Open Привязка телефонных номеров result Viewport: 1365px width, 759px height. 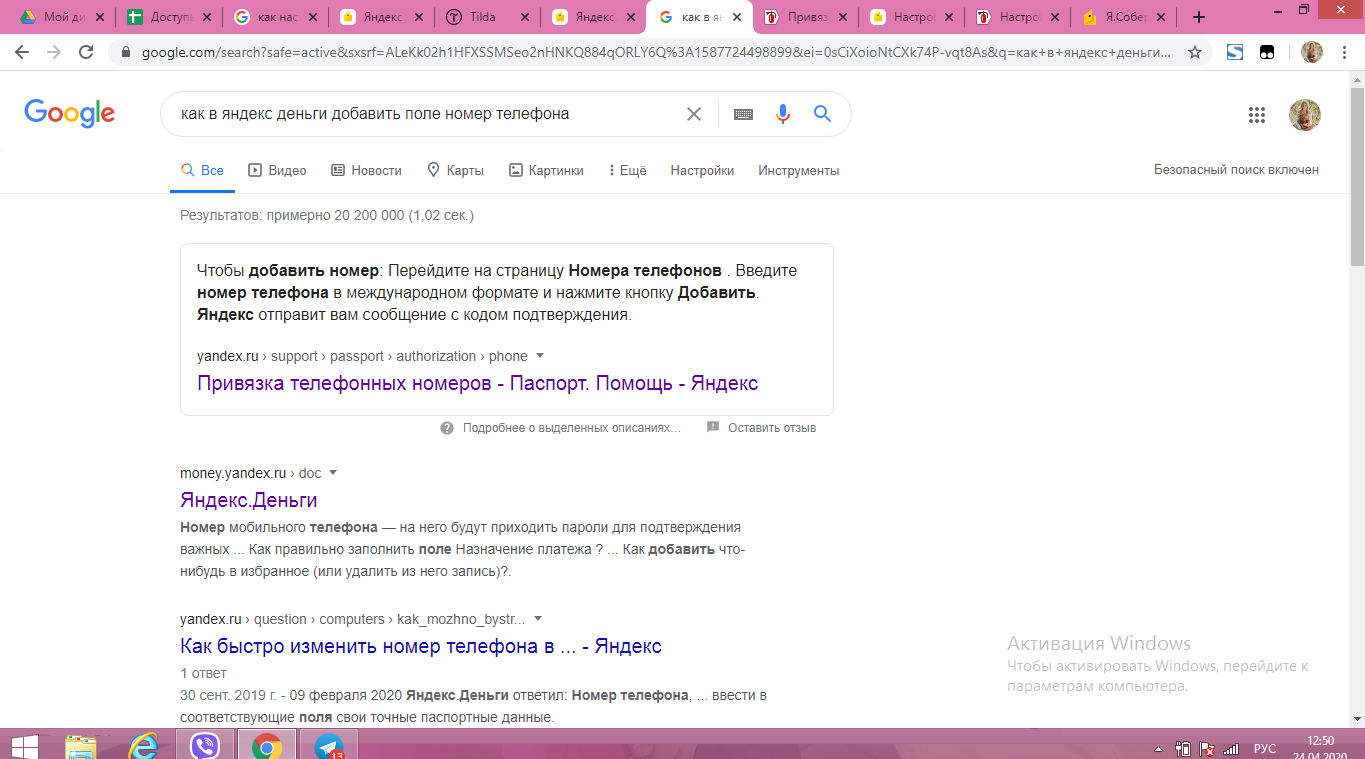pos(477,383)
